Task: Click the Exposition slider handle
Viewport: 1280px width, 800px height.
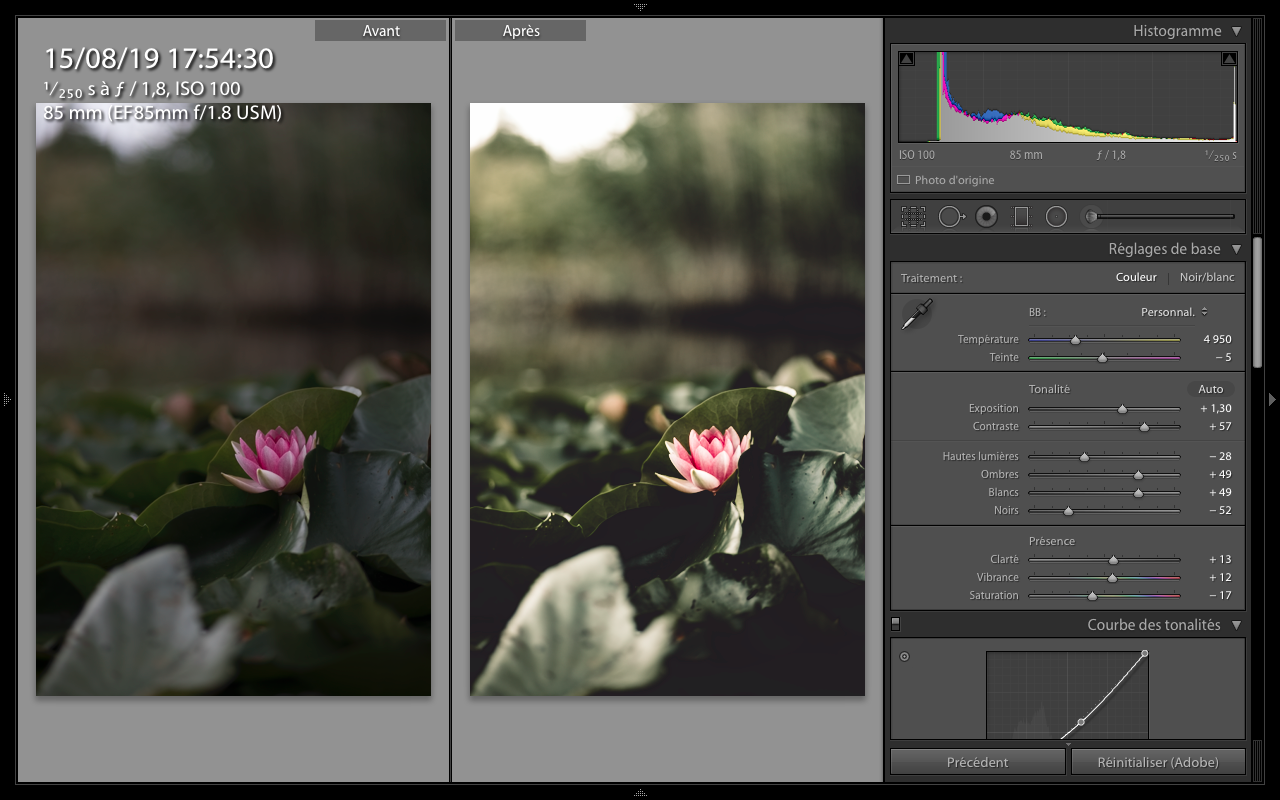Action: (1122, 409)
